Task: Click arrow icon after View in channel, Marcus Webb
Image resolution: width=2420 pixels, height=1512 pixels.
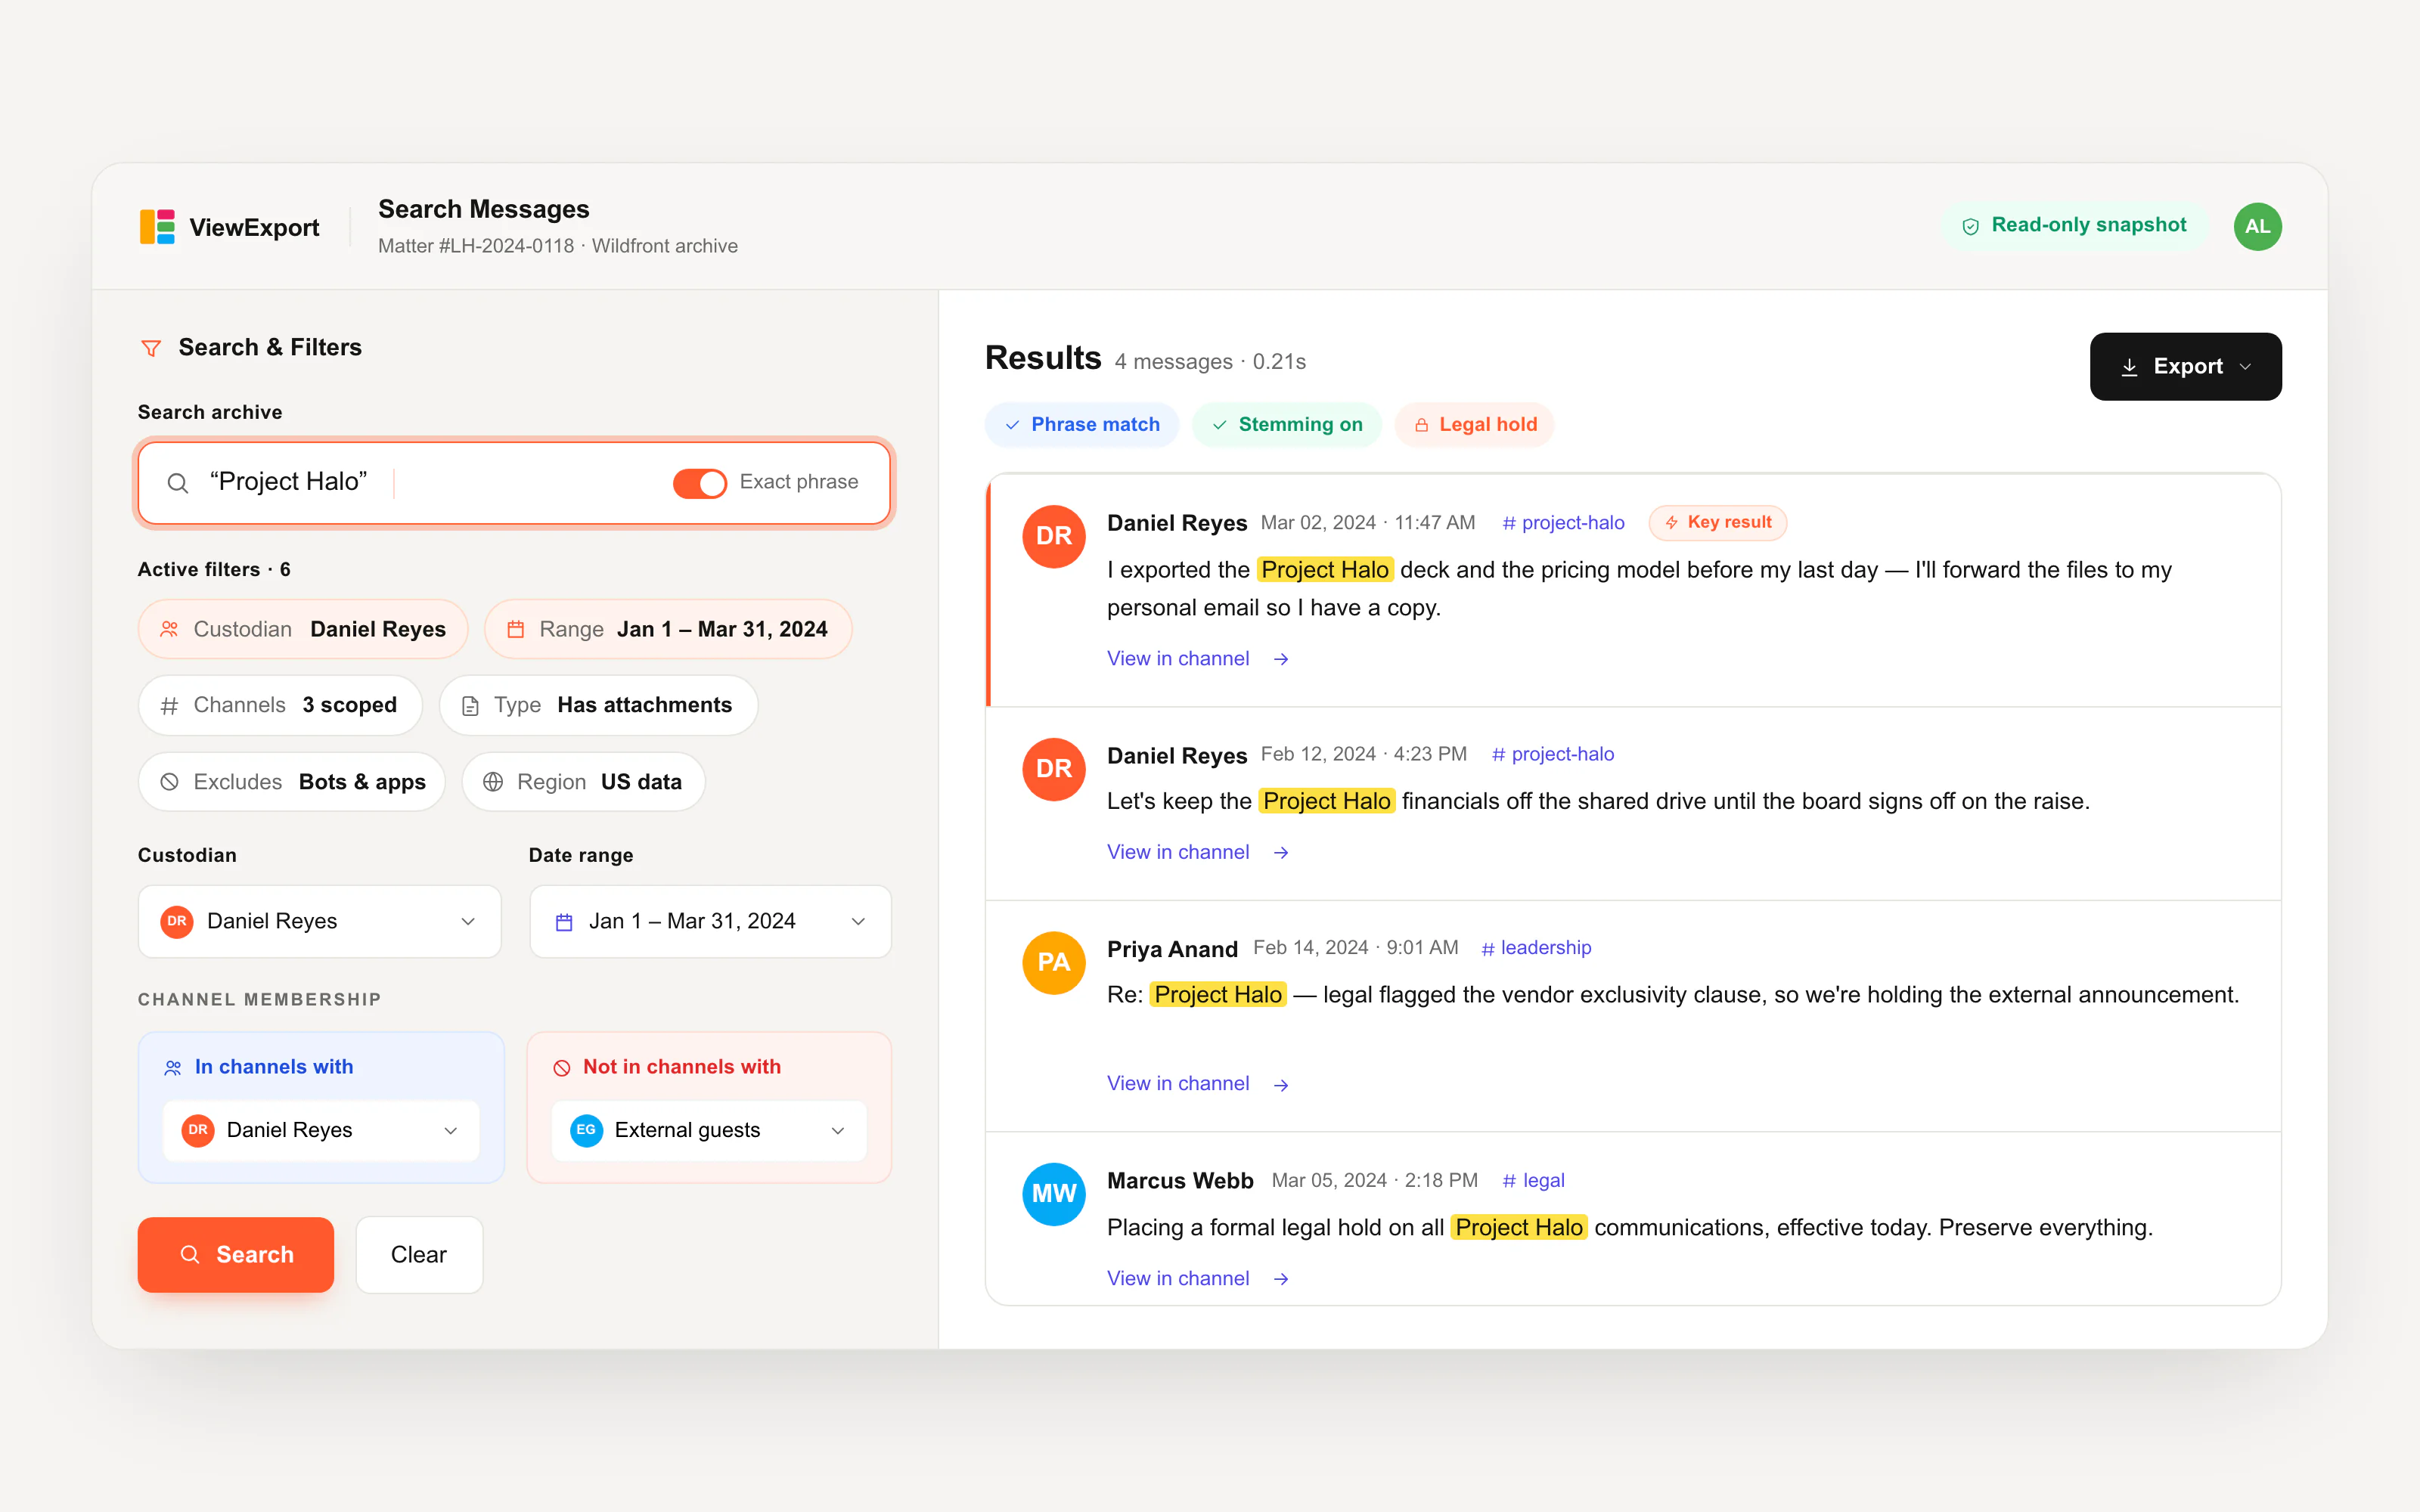Action: pyautogui.click(x=1281, y=1279)
